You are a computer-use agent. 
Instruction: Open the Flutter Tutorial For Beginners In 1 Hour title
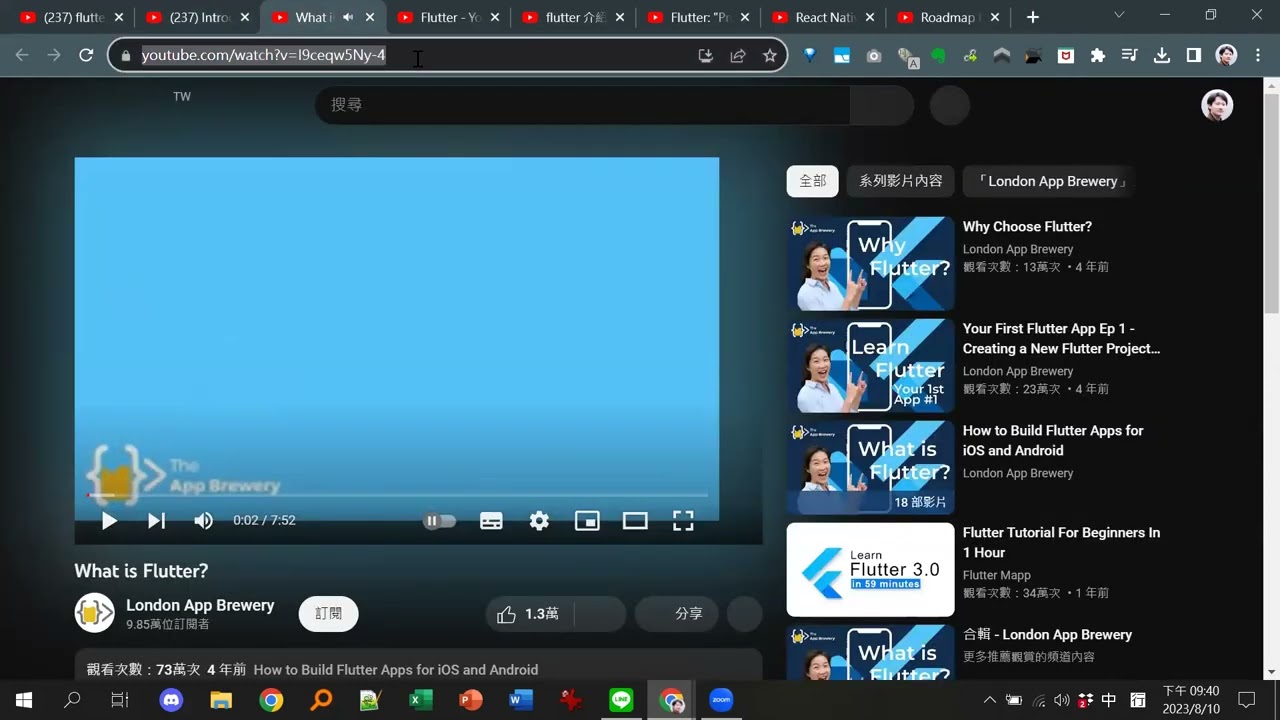point(1062,542)
